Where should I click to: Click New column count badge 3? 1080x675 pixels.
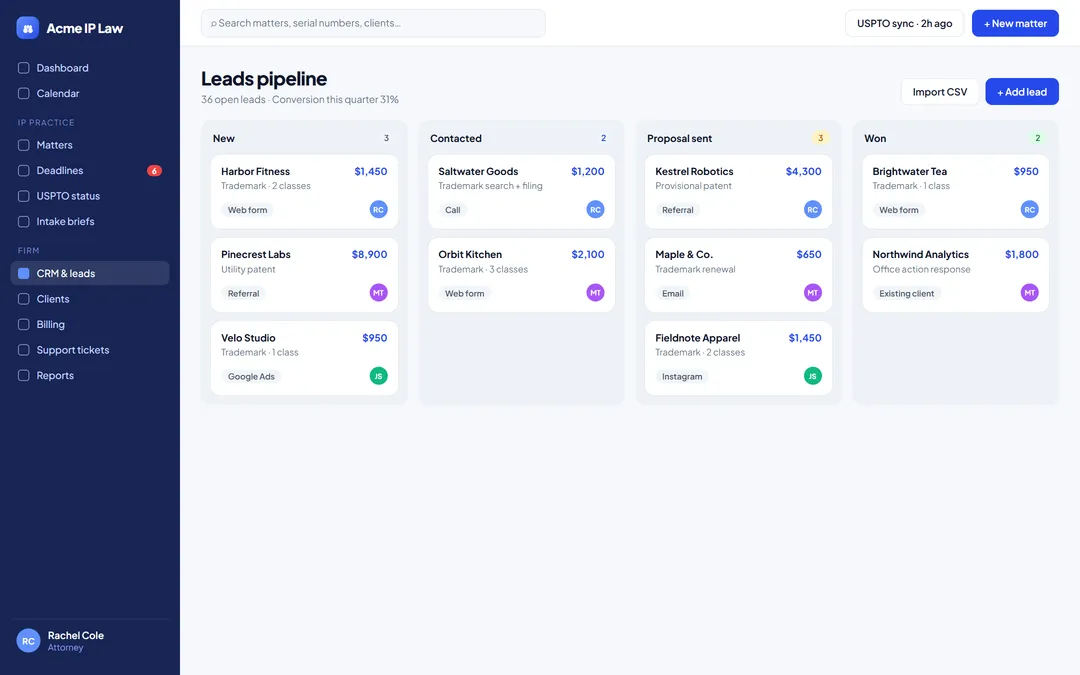coord(386,138)
